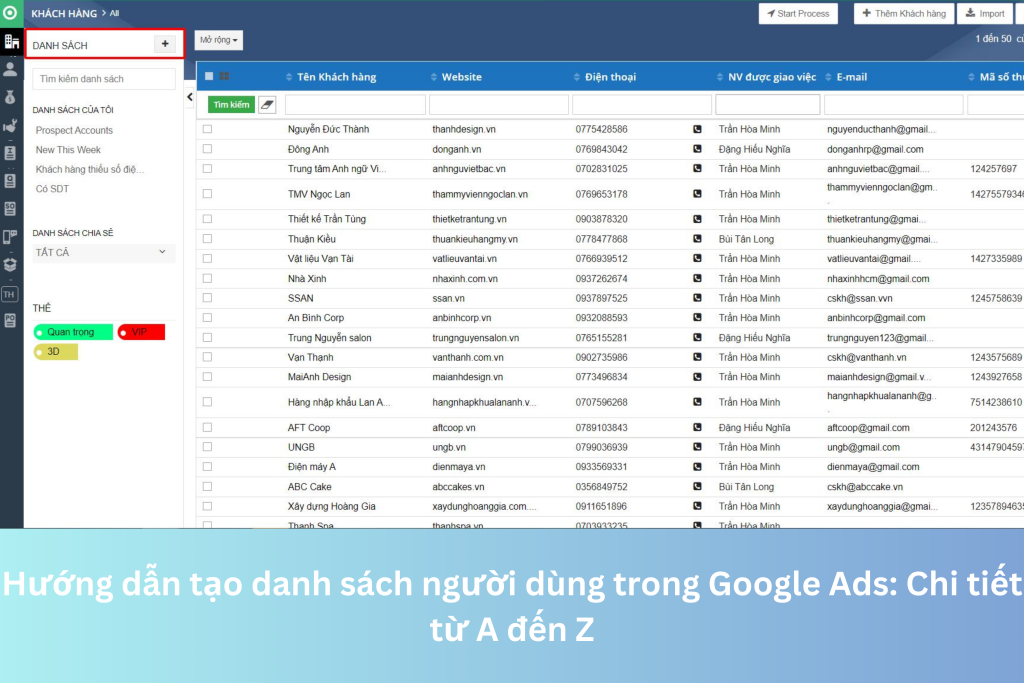
Task: Click the call icon for Đông Anh
Action: coord(697,149)
